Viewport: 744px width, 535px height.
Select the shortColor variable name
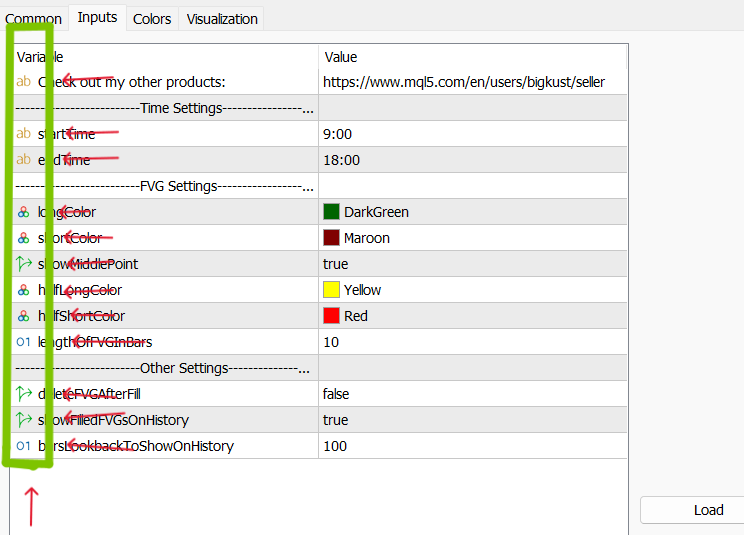tap(70, 238)
